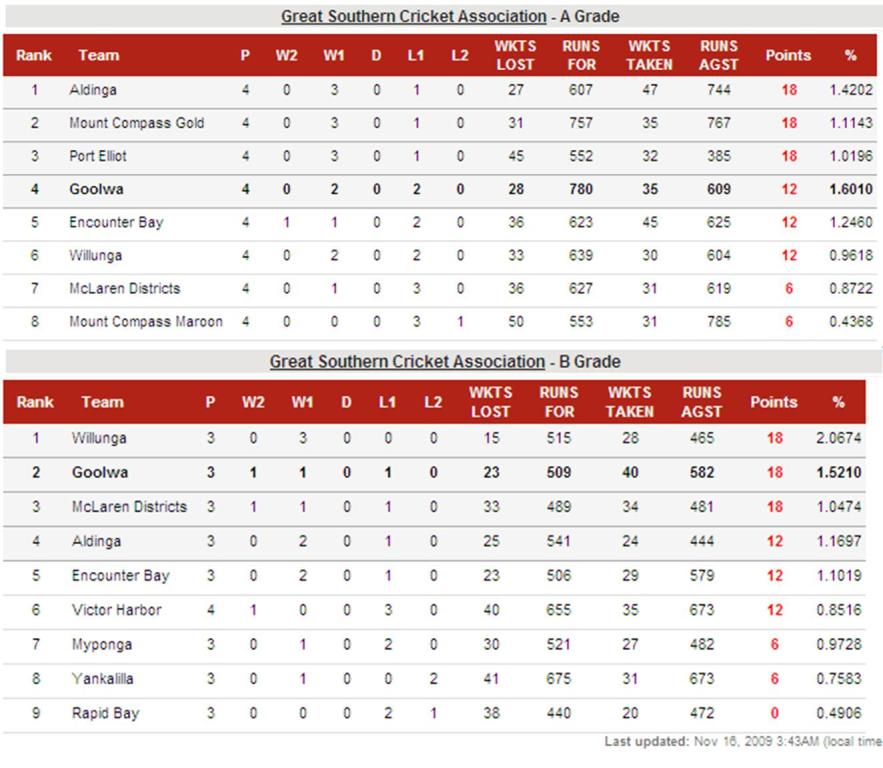
Task: Click Mount Compass Maroon team name
Action: [146, 322]
